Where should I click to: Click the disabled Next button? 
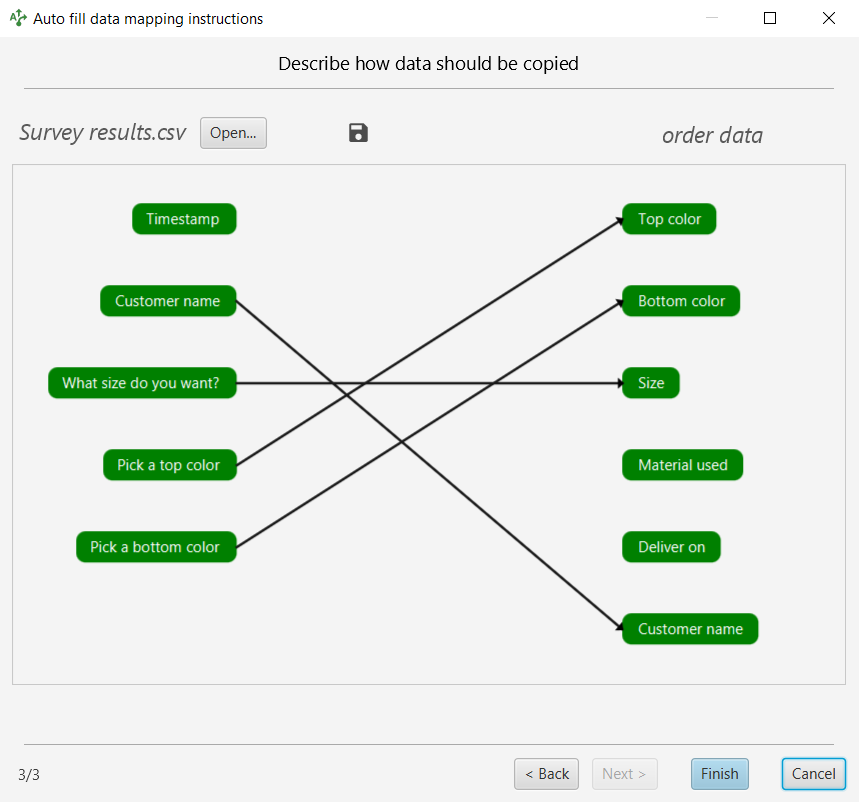coord(625,774)
